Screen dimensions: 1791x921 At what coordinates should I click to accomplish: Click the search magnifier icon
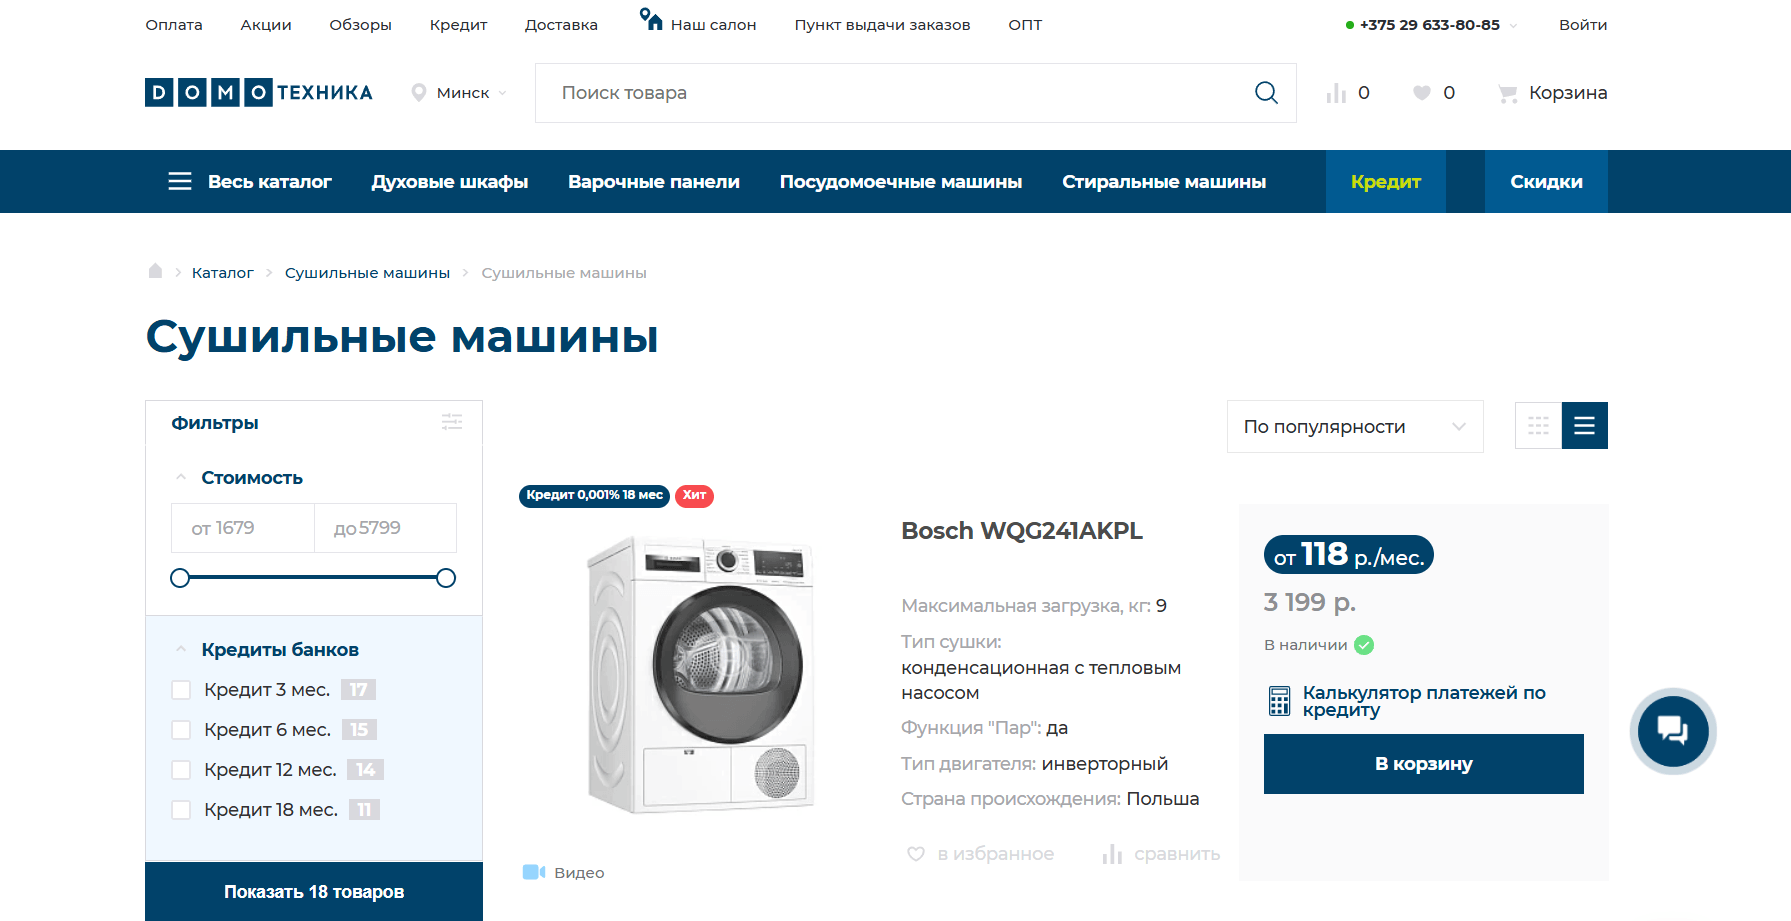click(1266, 93)
